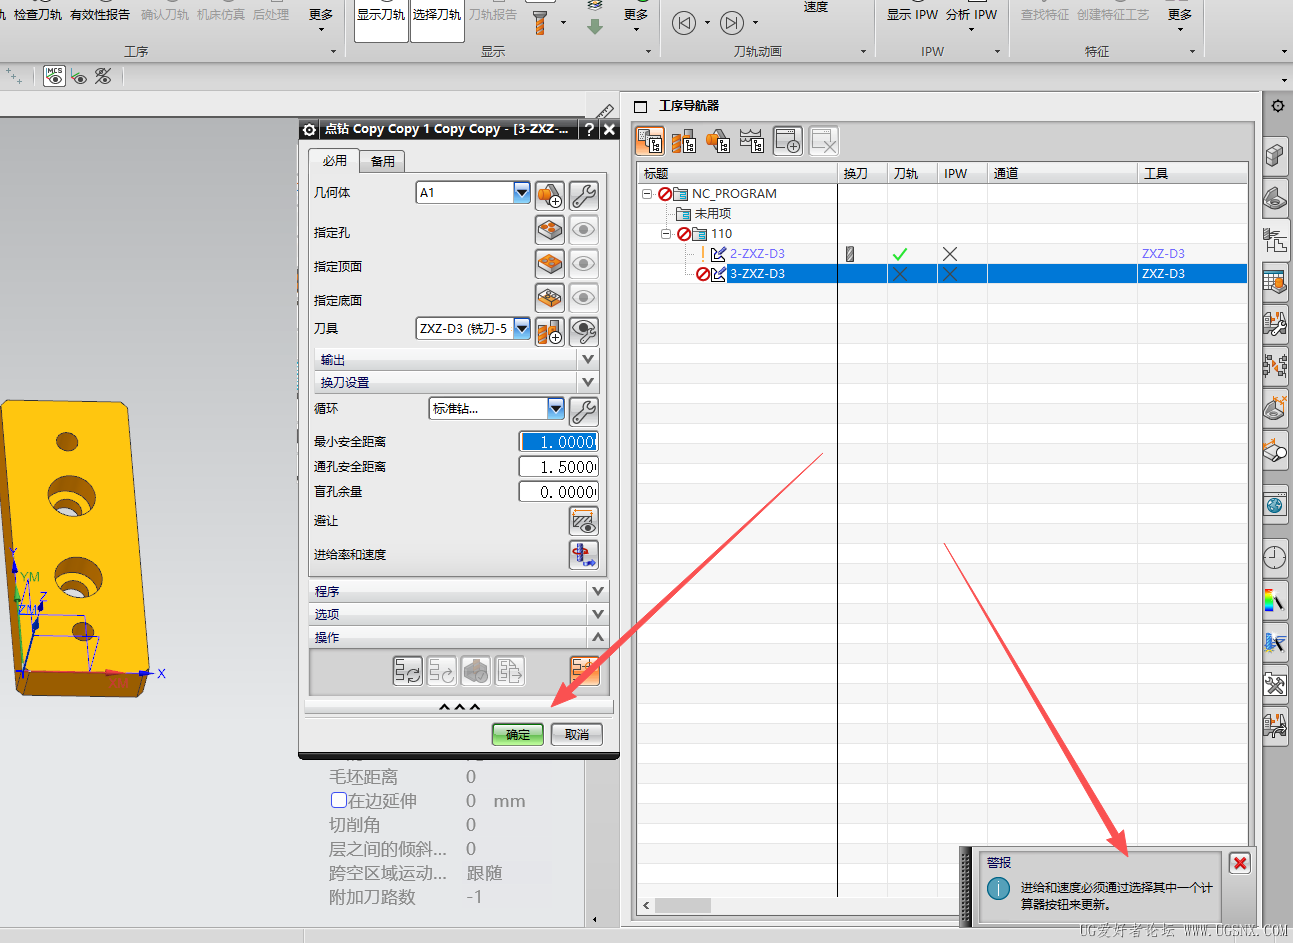This screenshot has width=1293, height=943.
Task: Click in the 最小安全距离 value field
Action: [x=559, y=442]
